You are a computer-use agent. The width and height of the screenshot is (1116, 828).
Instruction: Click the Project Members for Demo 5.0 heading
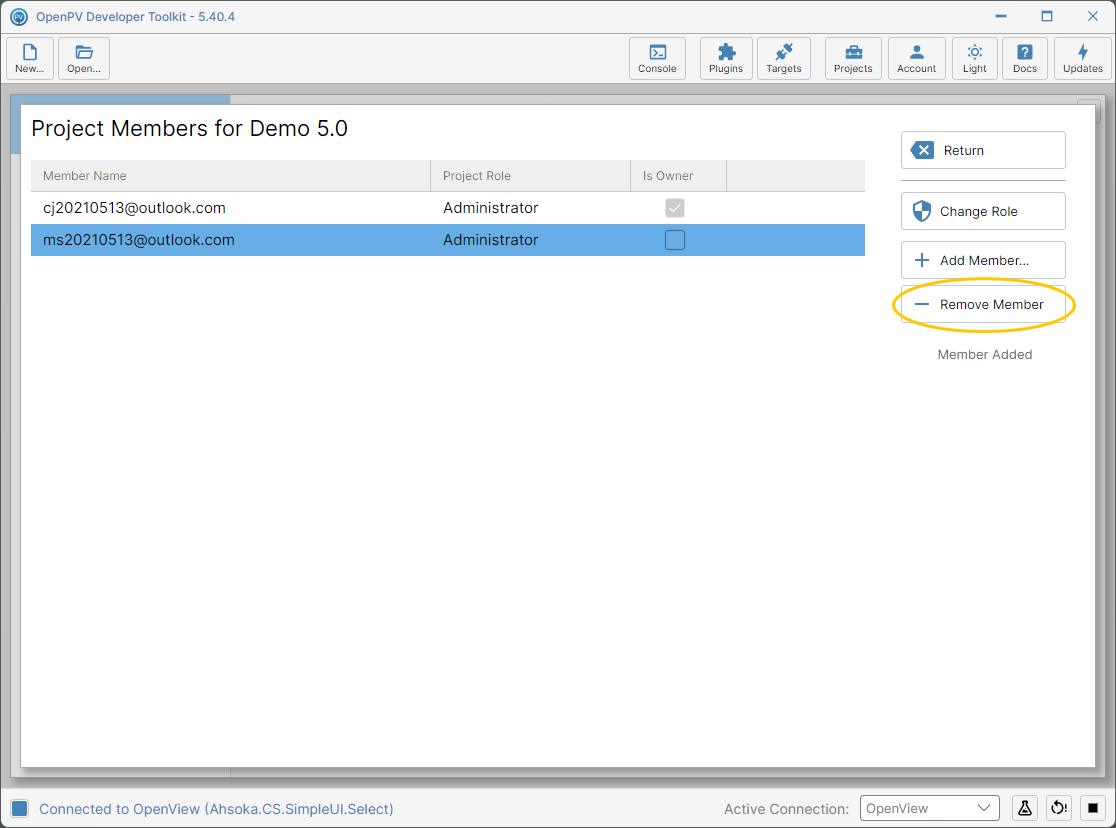click(x=189, y=129)
